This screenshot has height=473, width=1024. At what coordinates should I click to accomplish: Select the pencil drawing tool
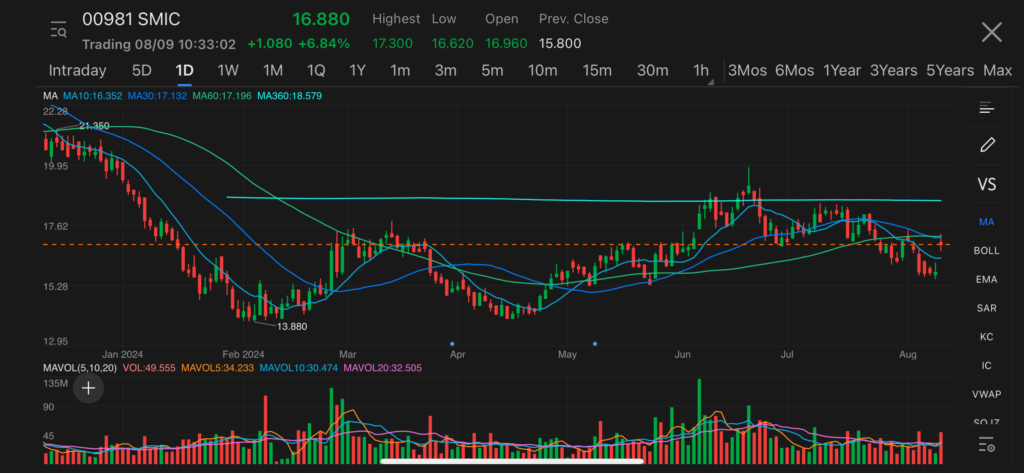tap(987, 145)
